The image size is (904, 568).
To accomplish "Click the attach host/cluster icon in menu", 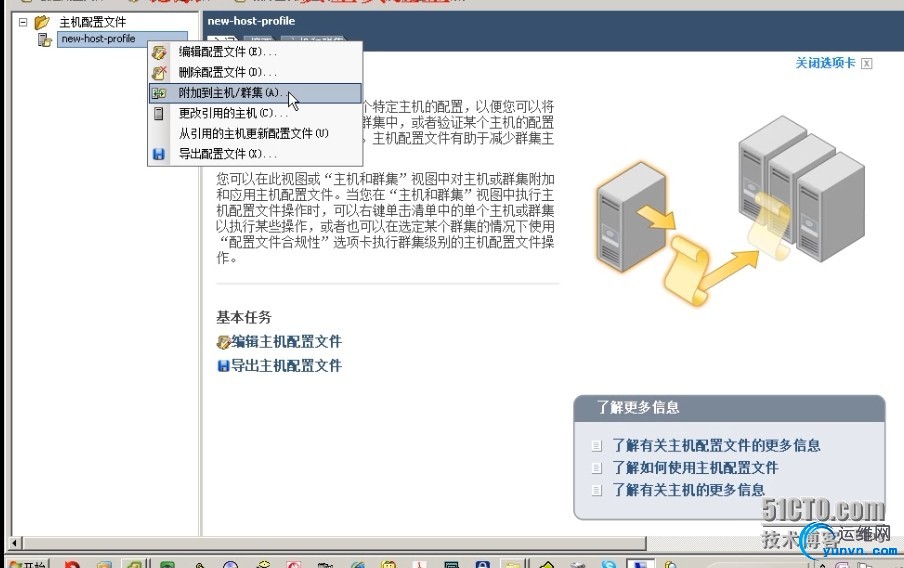I will click(x=159, y=93).
